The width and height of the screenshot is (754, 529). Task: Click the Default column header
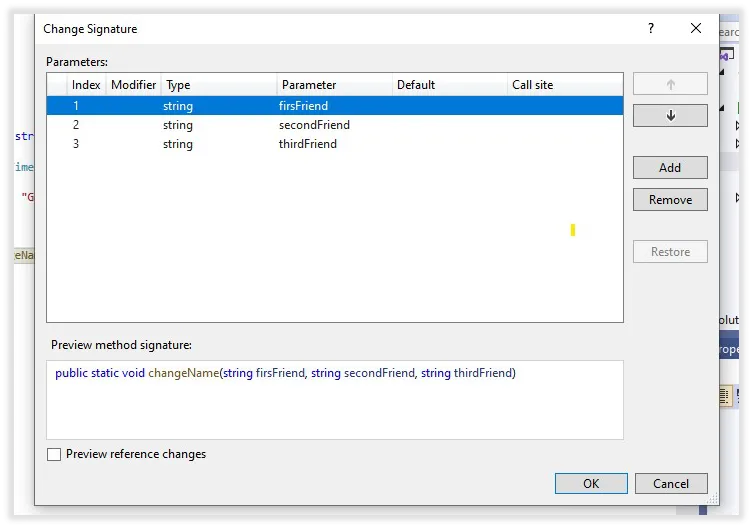click(450, 85)
